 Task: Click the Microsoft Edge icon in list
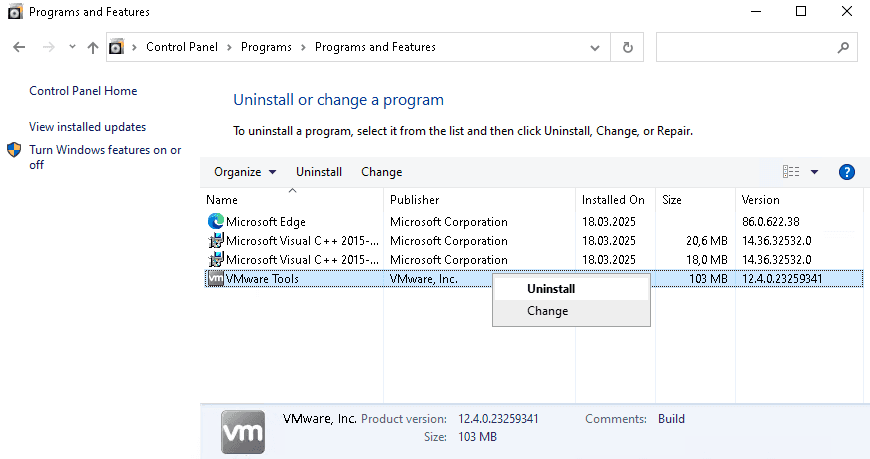[215, 221]
